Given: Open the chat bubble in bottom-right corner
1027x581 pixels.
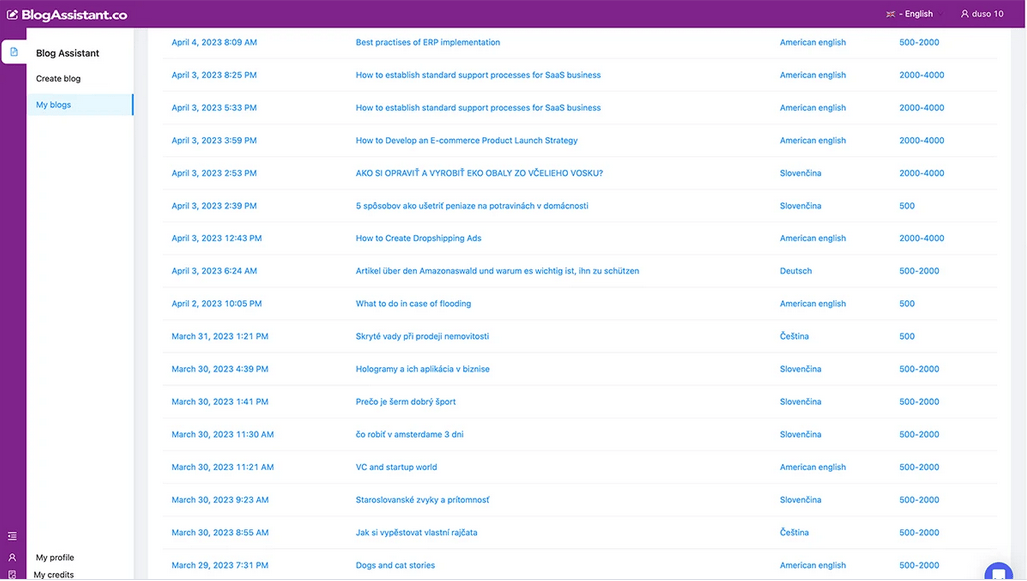Looking at the screenshot, I should [x=997, y=573].
